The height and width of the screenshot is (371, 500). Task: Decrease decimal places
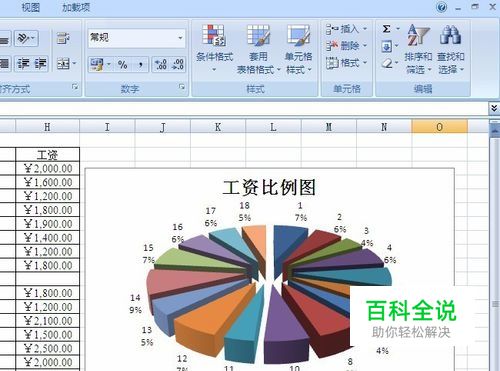(177, 64)
